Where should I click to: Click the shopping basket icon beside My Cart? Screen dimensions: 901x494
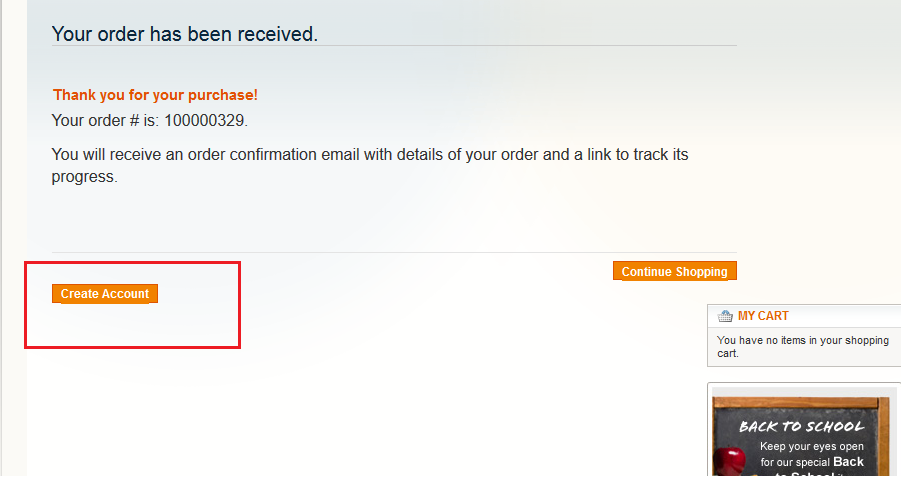tap(726, 316)
